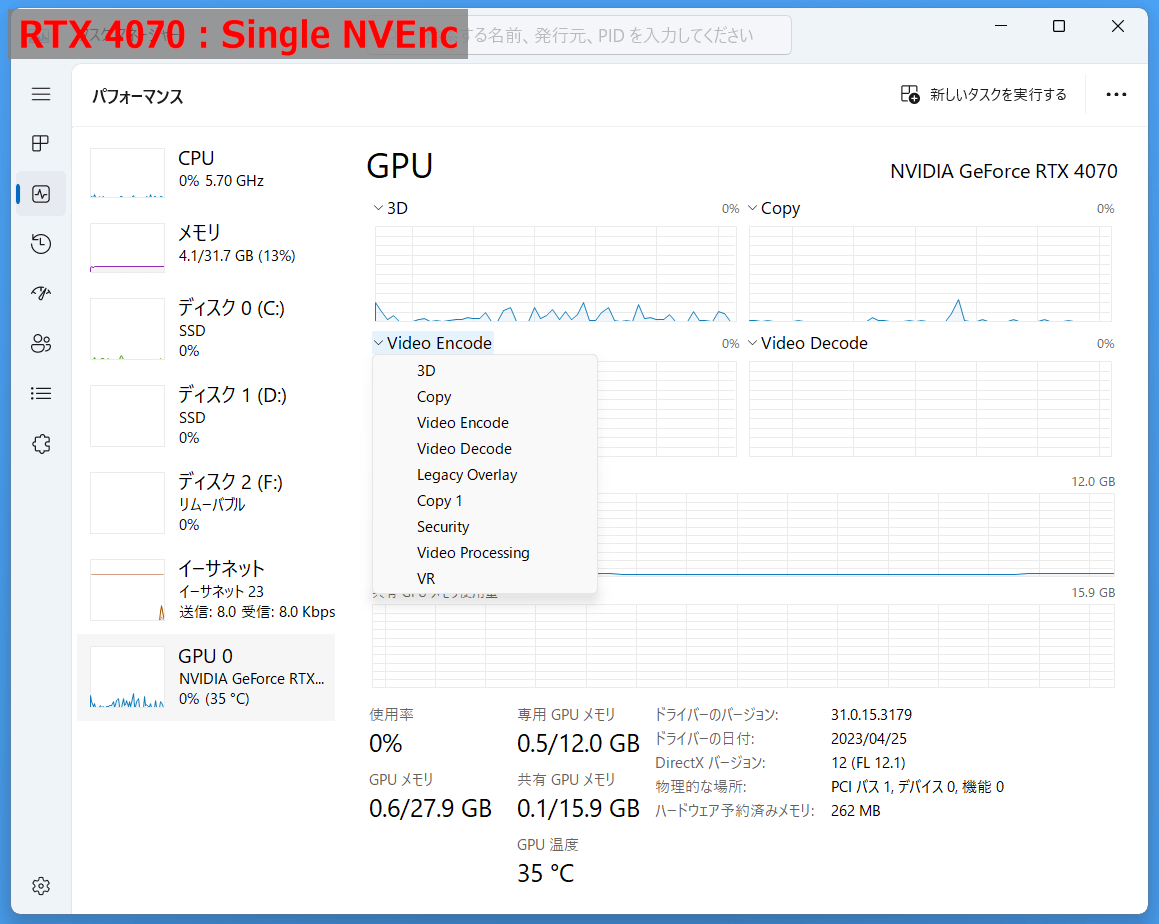
Task: Open the three-dot more options menu
Action: coord(1116,95)
